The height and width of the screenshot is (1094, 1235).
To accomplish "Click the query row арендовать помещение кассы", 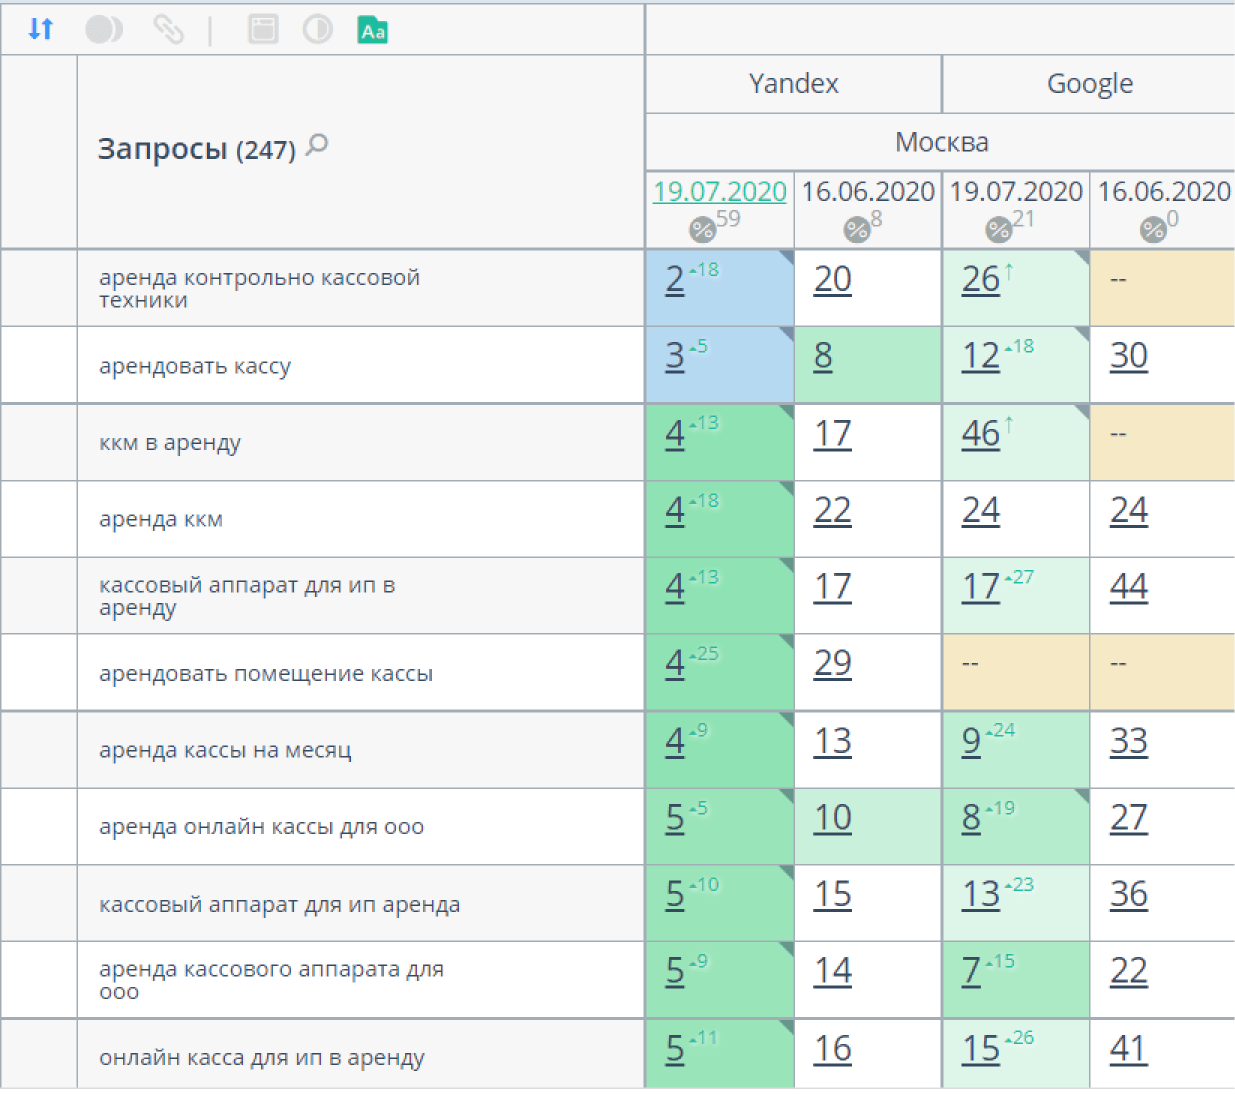I will (x=266, y=673).
